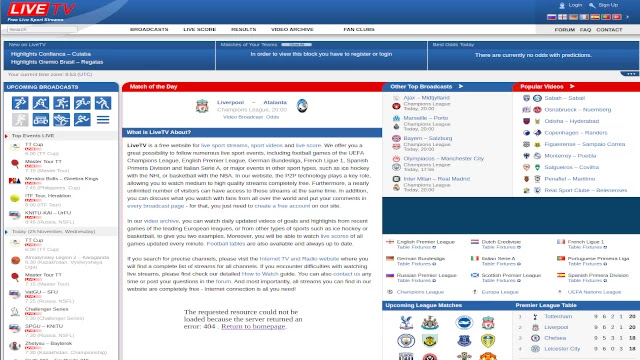The width and height of the screenshot is (640, 360).
Task: Click the Sign Up link
Action: coord(608,5)
